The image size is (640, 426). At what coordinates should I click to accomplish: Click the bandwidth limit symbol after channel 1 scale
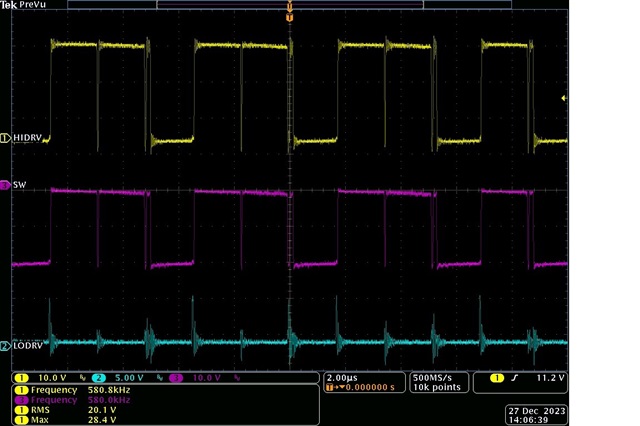(83, 378)
